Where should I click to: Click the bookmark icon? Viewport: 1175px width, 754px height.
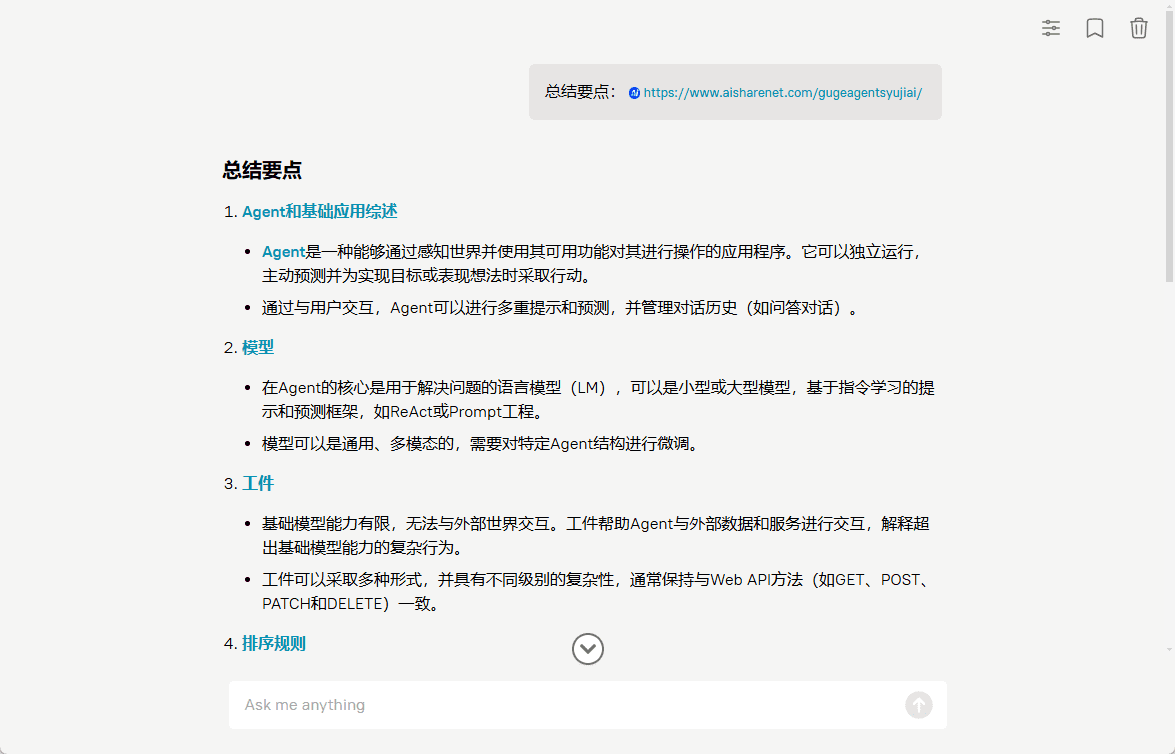(x=1095, y=28)
